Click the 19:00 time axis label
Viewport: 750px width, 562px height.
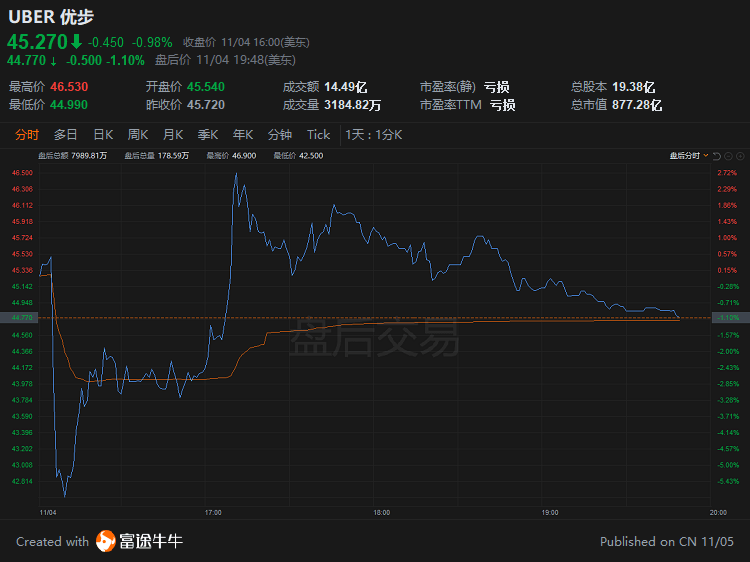point(550,513)
